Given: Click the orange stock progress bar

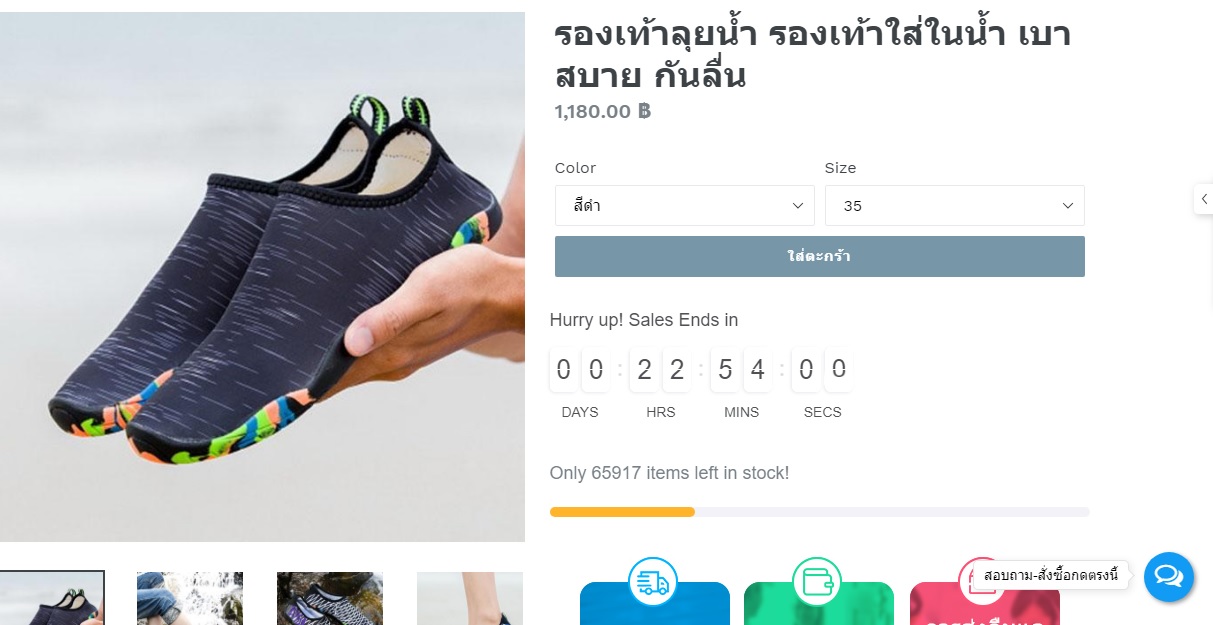Looking at the screenshot, I should tap(622, 512).
